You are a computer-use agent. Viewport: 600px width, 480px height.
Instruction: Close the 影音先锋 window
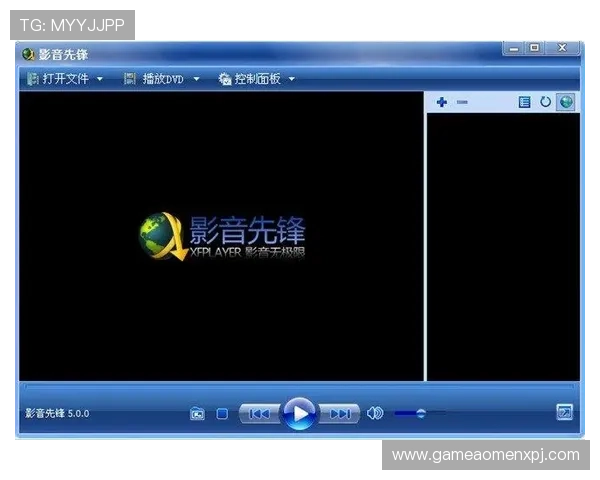coord(562,48)
